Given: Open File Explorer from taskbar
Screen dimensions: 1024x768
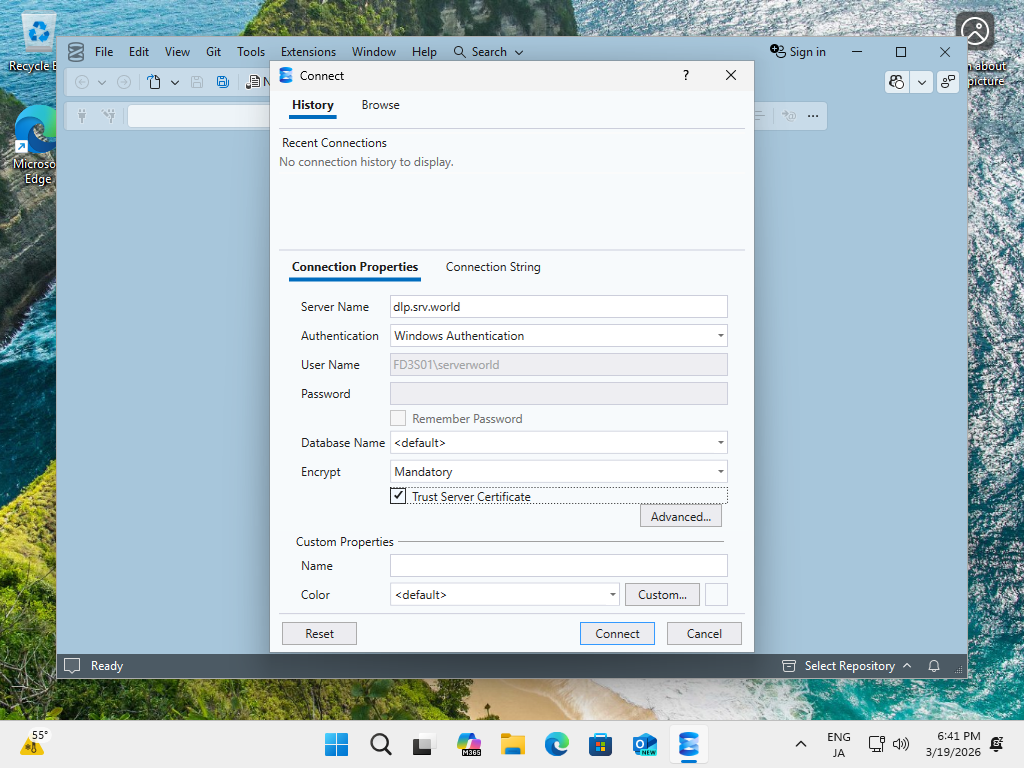Looking at the screenshot, I should pyautogui.click(x=513, y=744).
